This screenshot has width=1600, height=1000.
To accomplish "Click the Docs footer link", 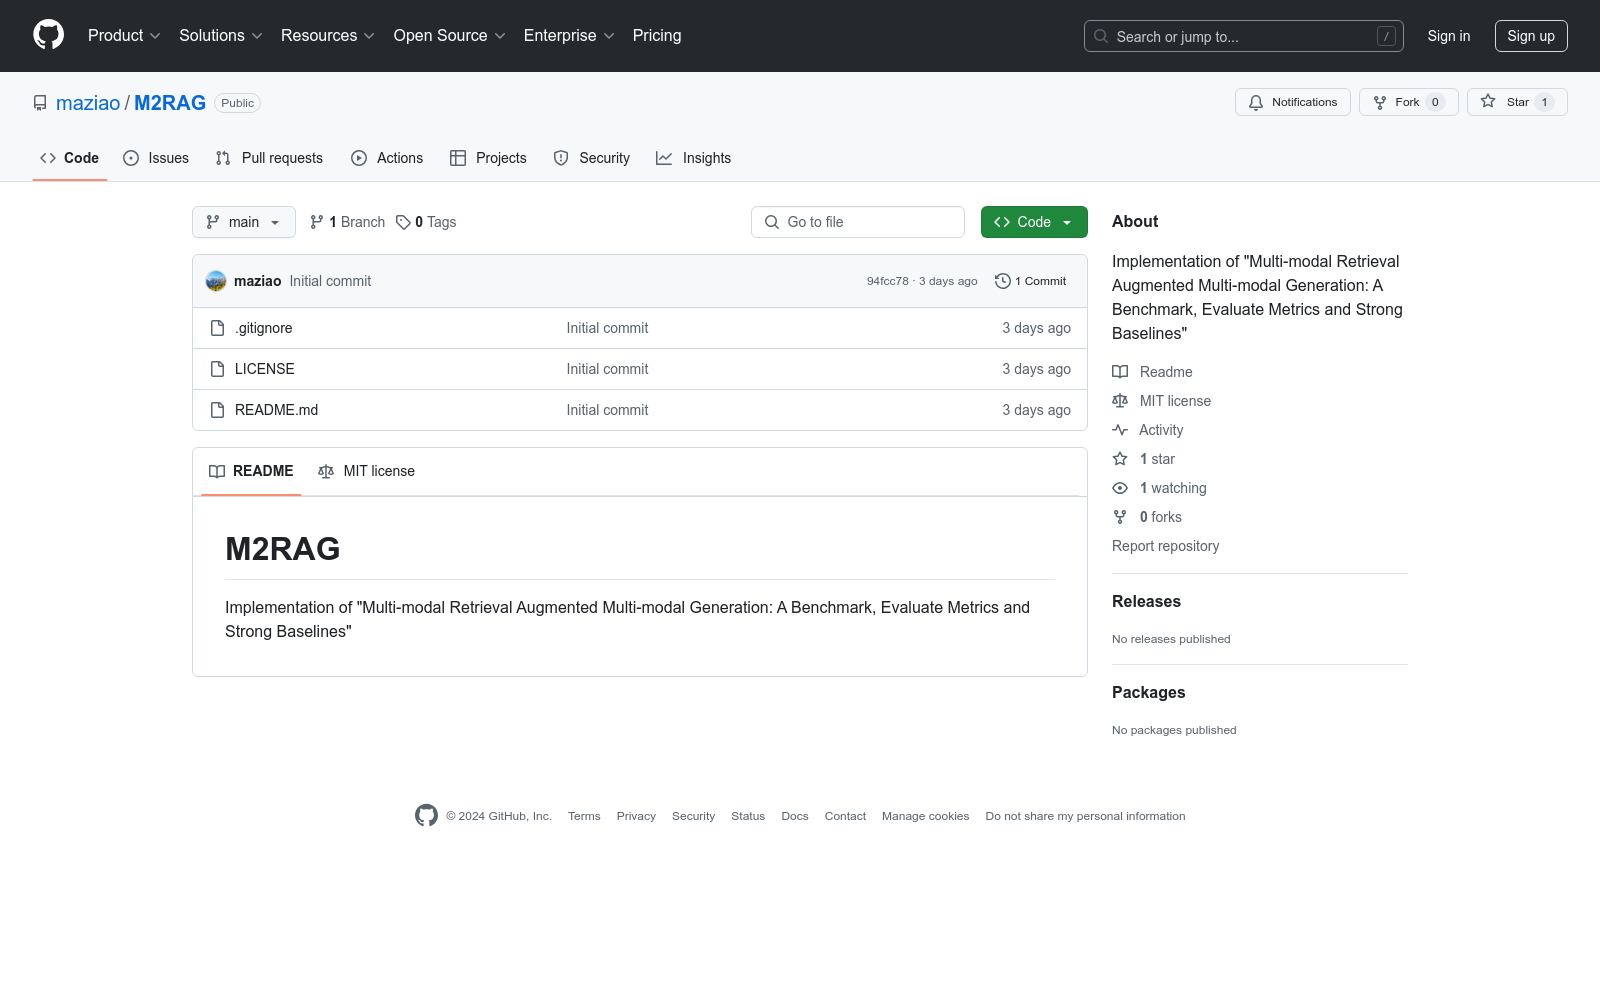I will 795,816.
